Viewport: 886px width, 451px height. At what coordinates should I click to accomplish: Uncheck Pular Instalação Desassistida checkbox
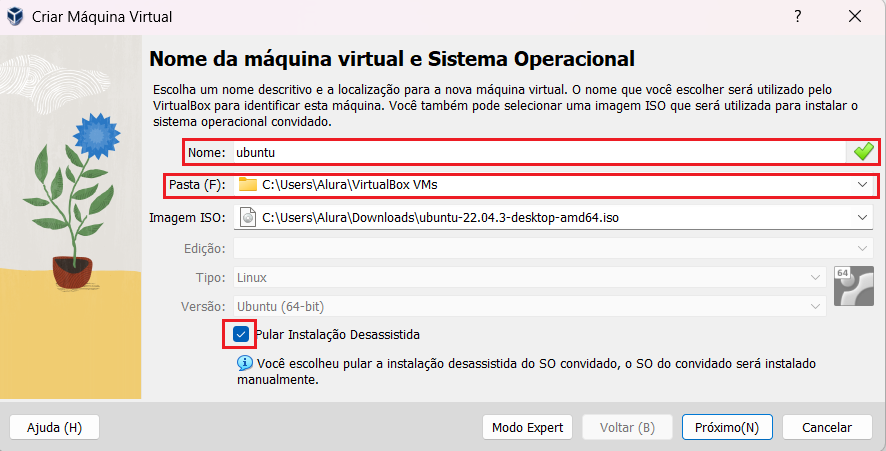tap(240, 334)
